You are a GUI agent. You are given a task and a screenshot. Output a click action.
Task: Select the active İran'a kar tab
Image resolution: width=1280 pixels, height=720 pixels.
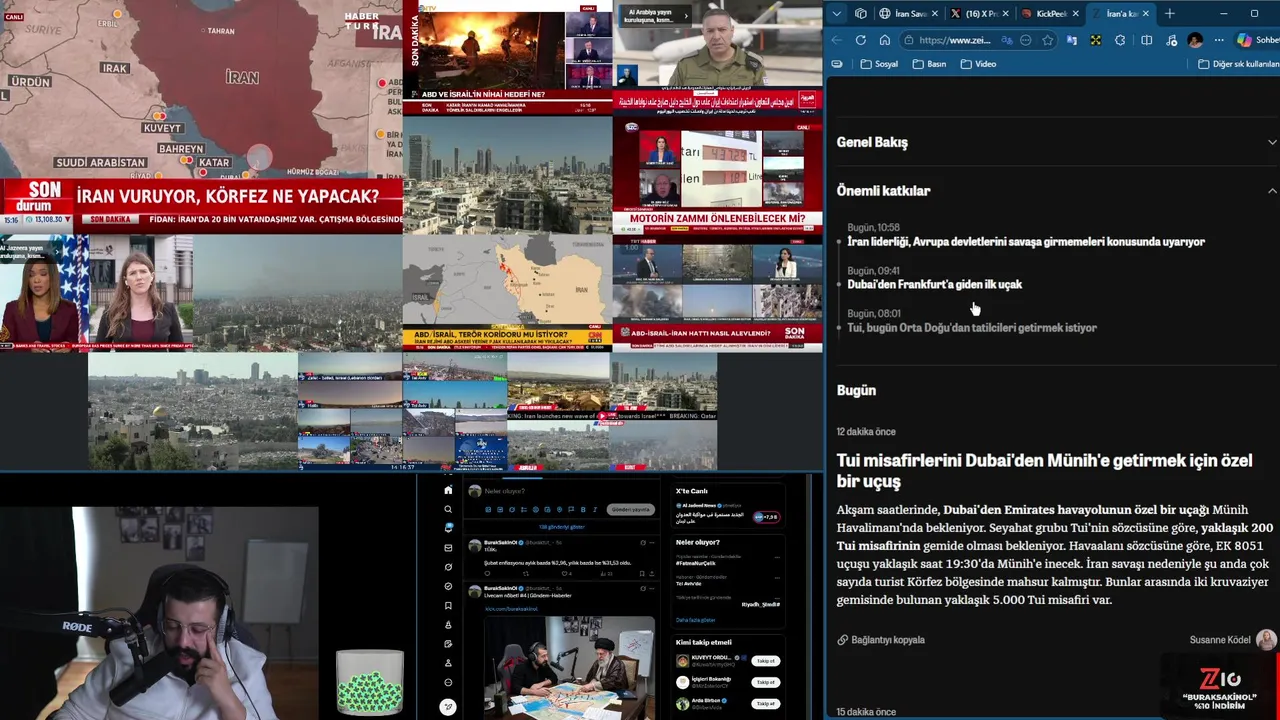(x=1121, y=13)
